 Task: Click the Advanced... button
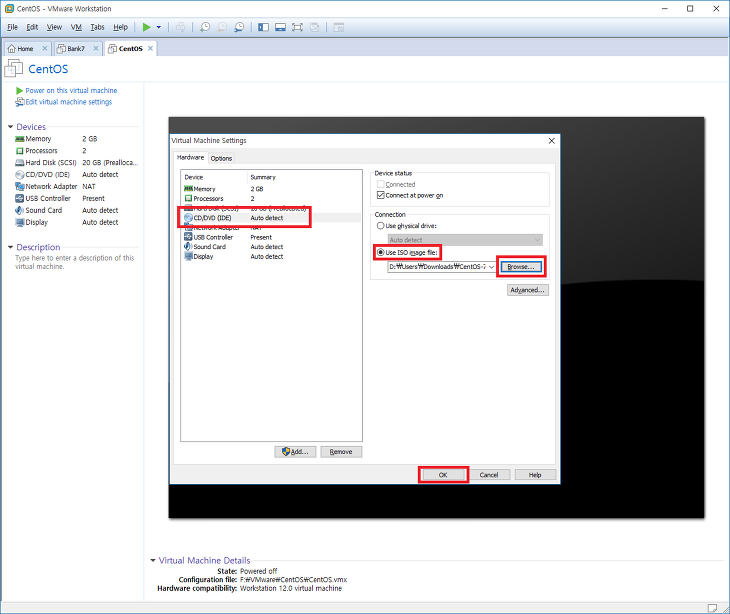[527, 290]
